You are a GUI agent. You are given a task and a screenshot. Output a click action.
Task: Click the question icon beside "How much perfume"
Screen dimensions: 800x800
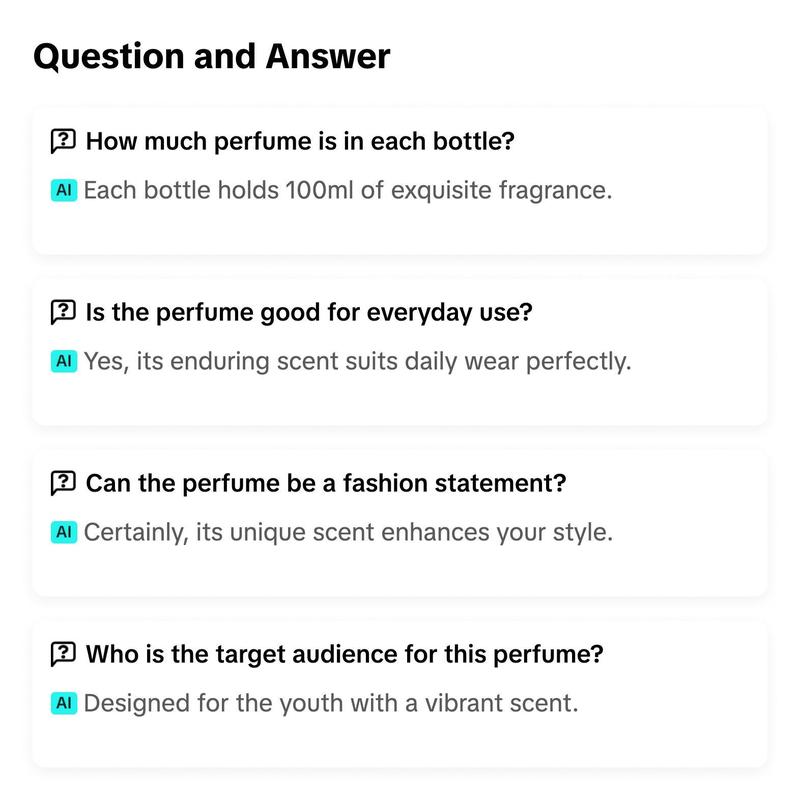(63, 141)
